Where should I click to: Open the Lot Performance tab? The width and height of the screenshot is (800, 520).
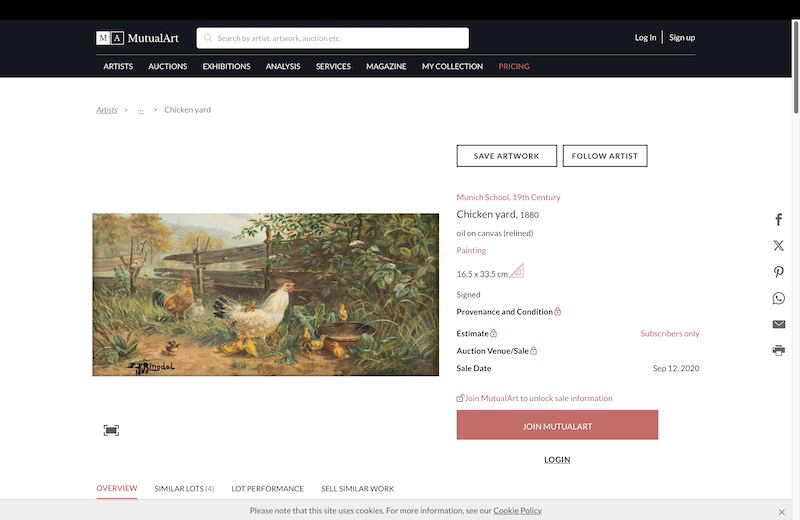[267, 488]
